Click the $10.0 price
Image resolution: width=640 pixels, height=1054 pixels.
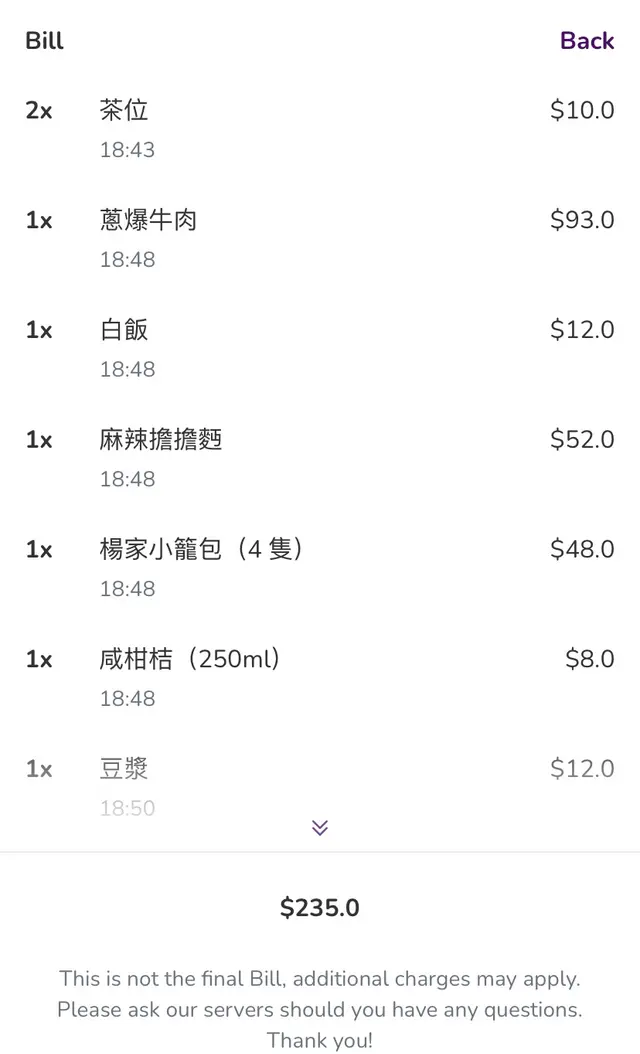pyautogui.click(x=582, y=110)
